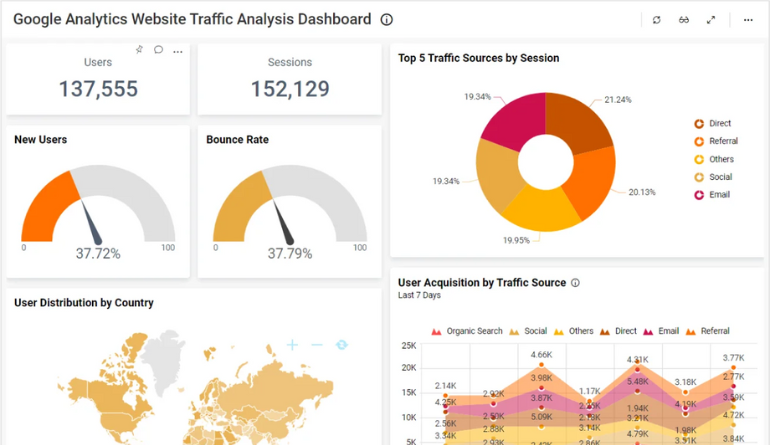770x445 pixels.
Task: Click the dashboard refresh icon
Action: point(656,20)
